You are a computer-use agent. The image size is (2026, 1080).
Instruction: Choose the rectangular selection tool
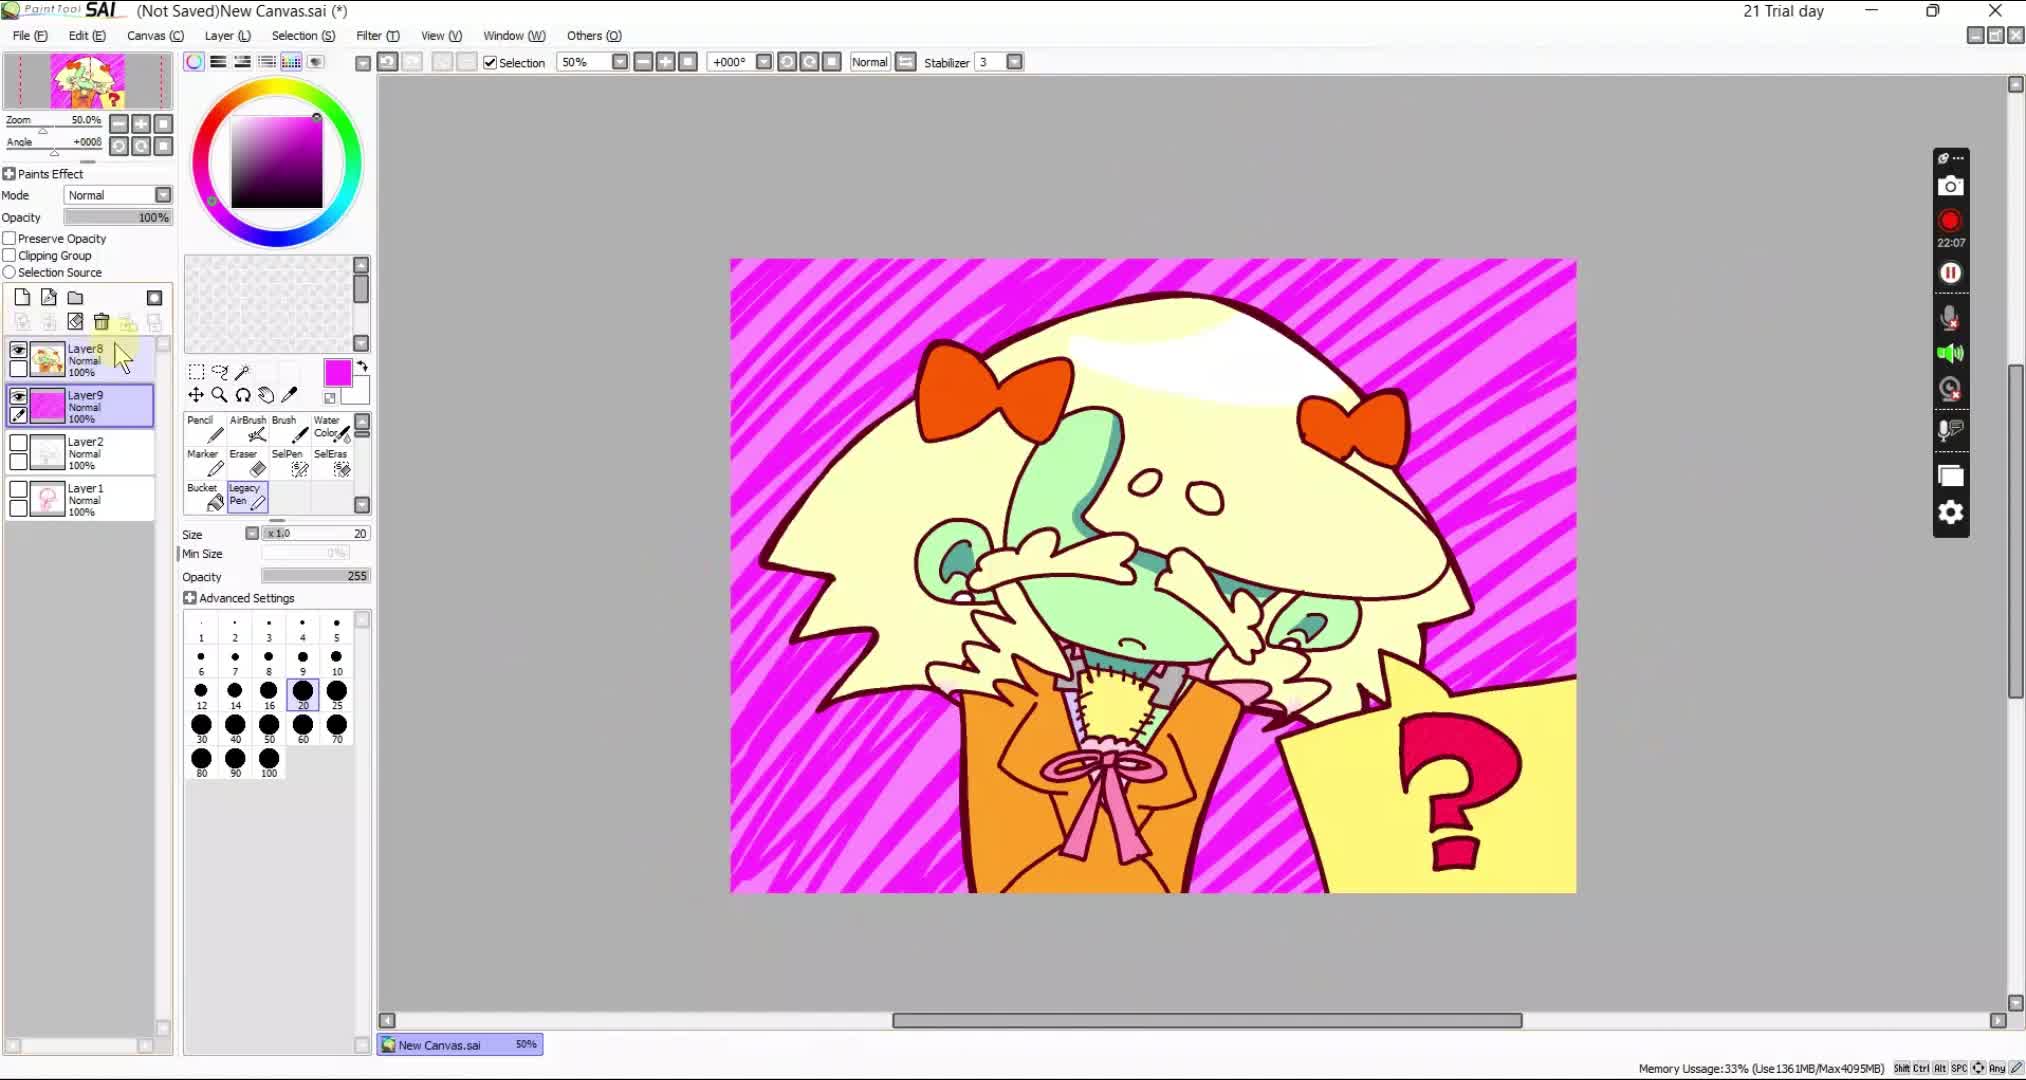point(196,372)
